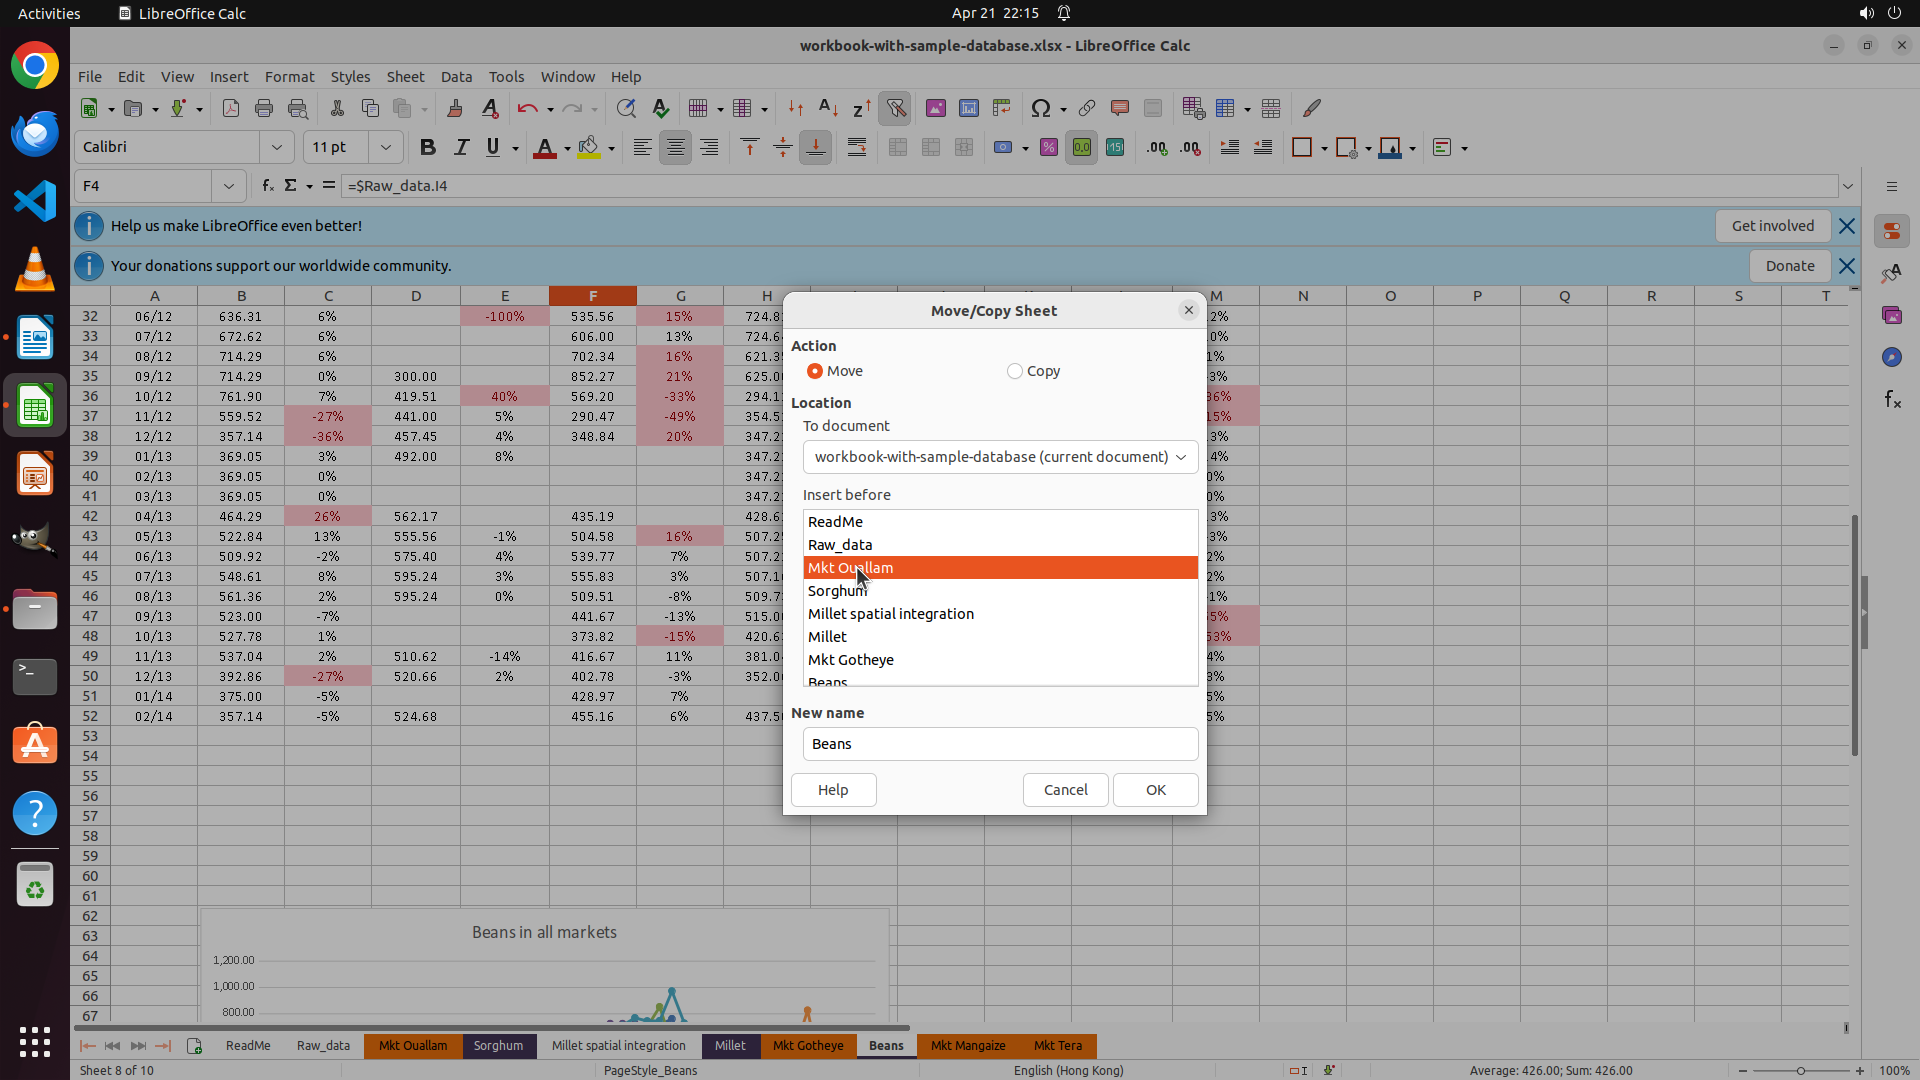The height and width of the screenshot is (1080, 1920).
Task: Open the Functions sidebar panel icon
Action: tap(1892, 400)
